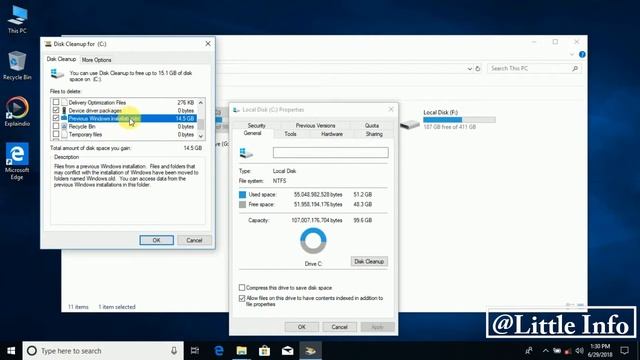
Task: Refresh the Explorer address bar
Action: click(478, 69)
